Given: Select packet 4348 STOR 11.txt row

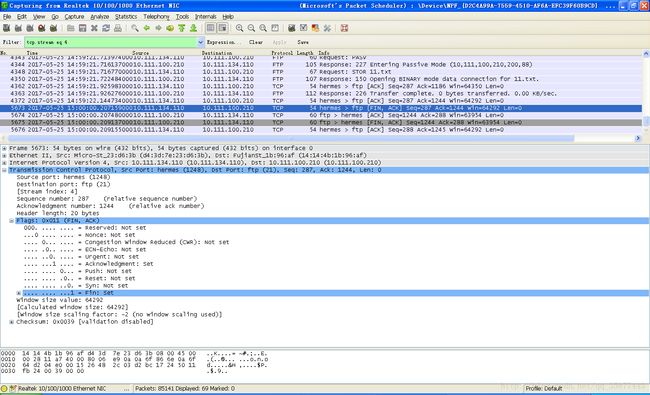Looking at the screenshot, I should point(321,72).
